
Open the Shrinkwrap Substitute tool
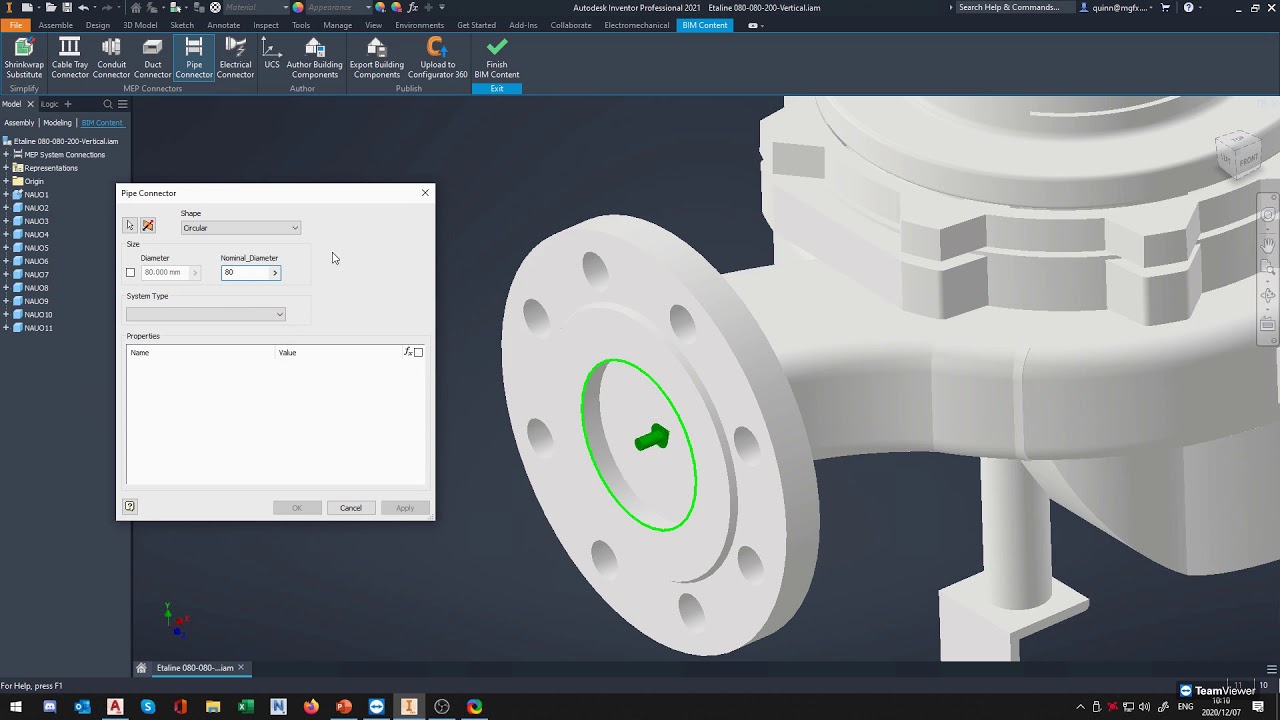click(24, 58)
